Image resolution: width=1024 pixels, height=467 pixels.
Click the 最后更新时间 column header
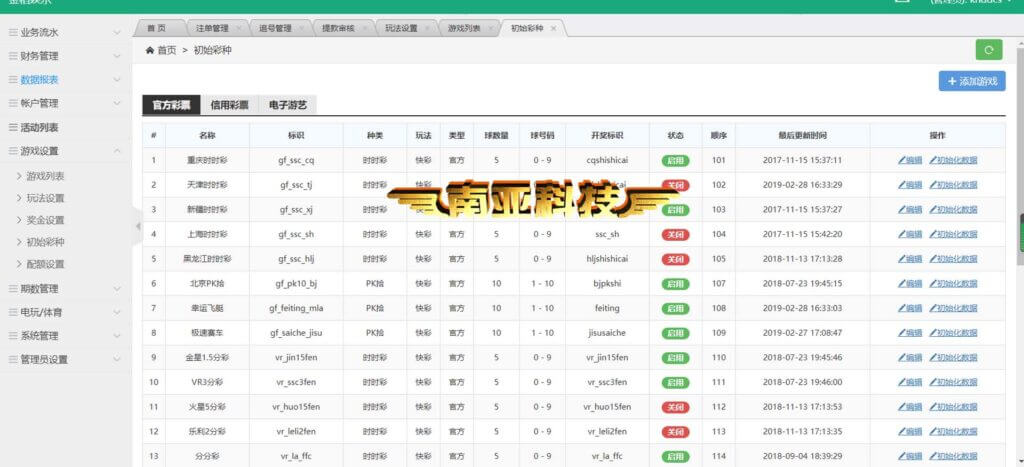point(803,136)
